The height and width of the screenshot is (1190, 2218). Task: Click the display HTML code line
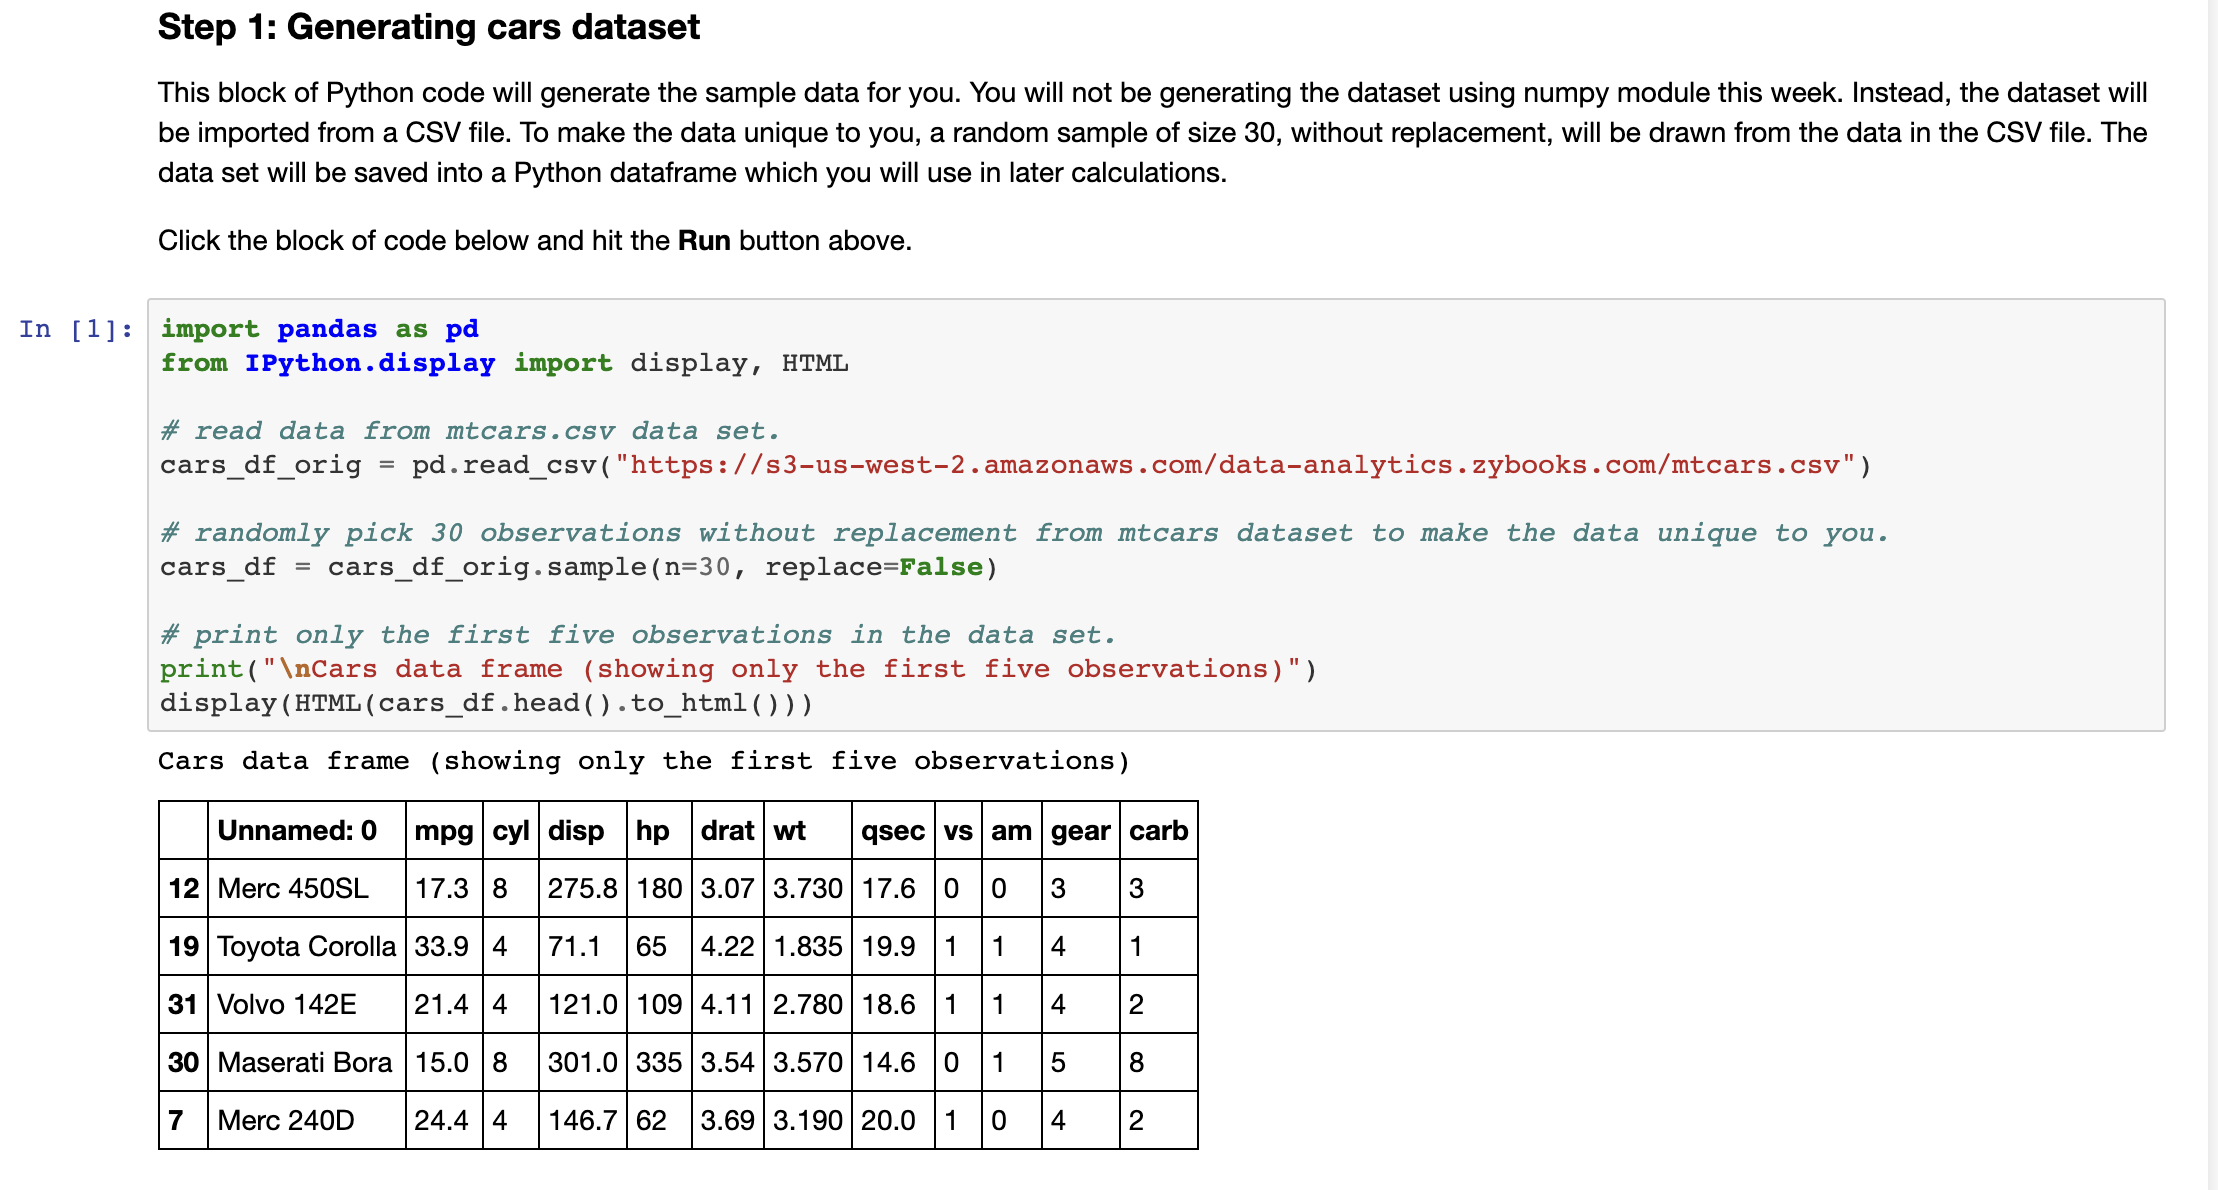486,703
